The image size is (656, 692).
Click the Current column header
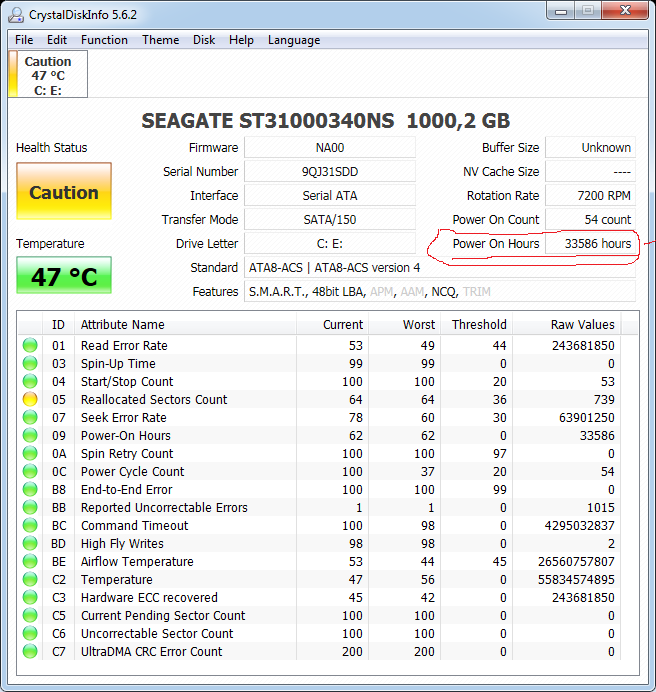pos(332,324)
